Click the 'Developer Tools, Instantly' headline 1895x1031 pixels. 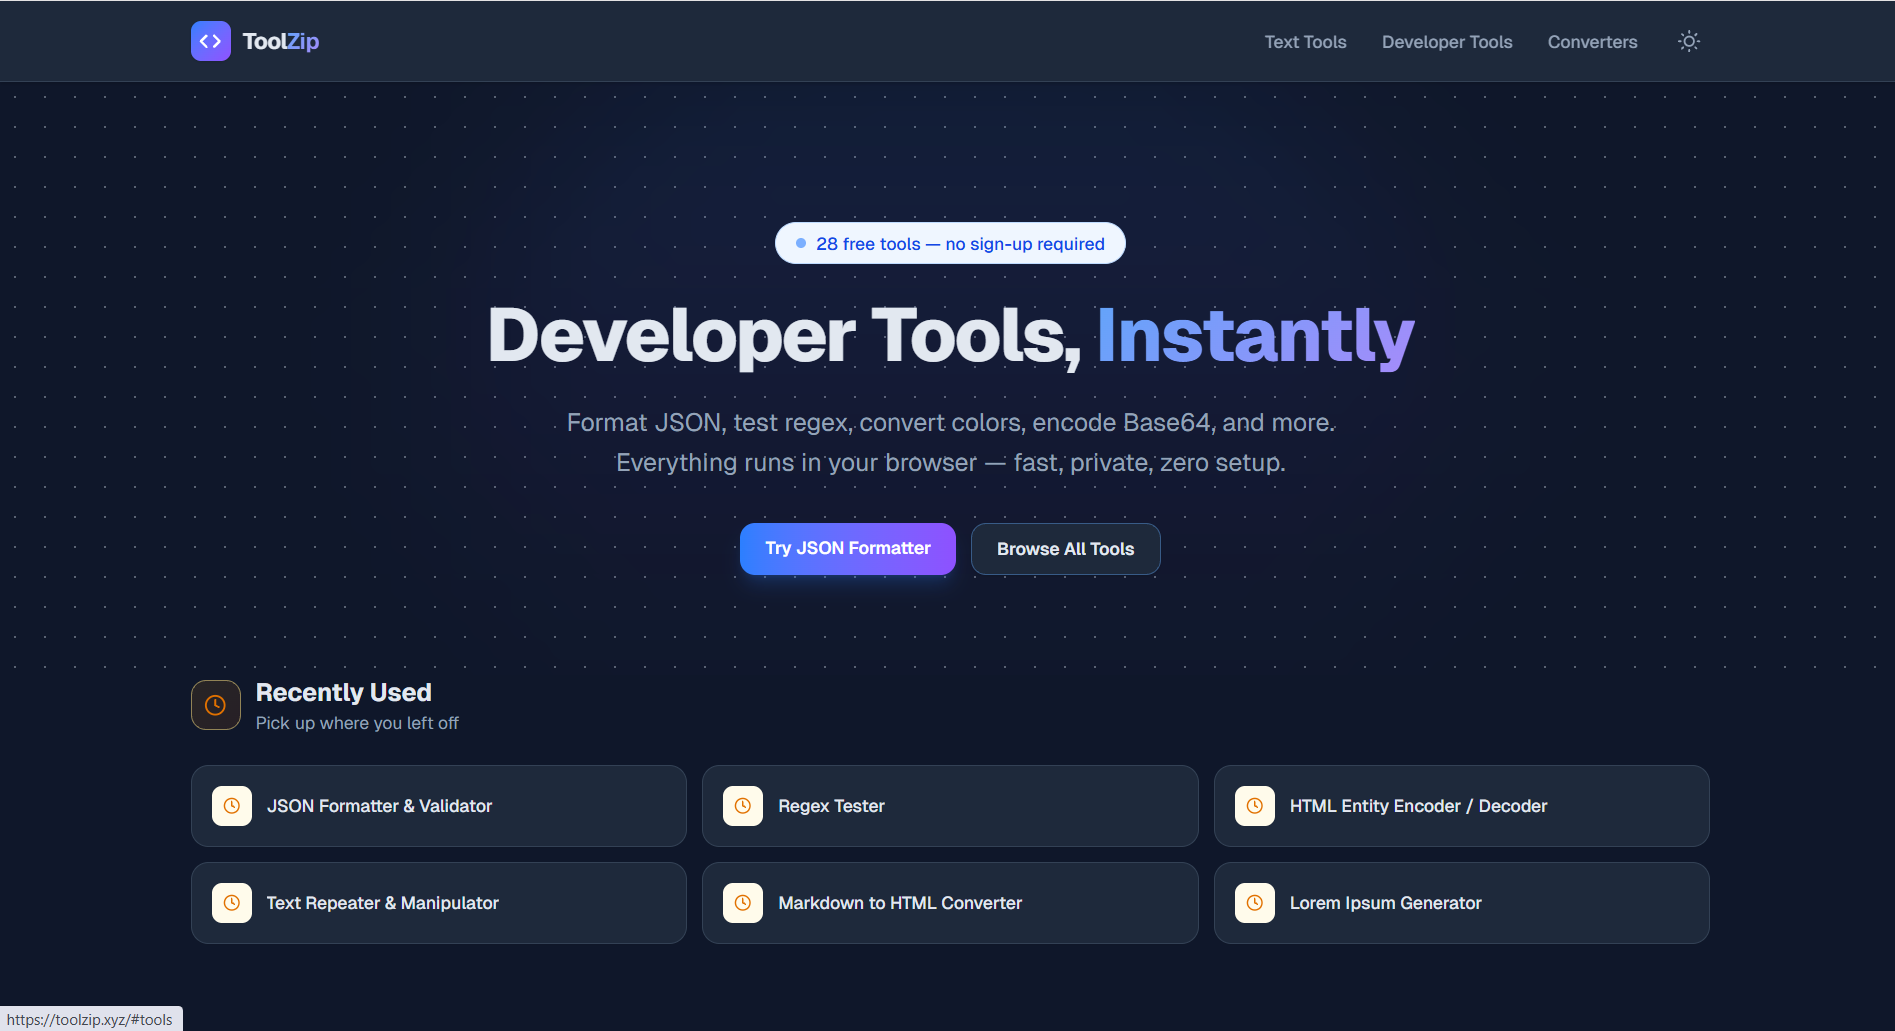(x=950, y=336)
